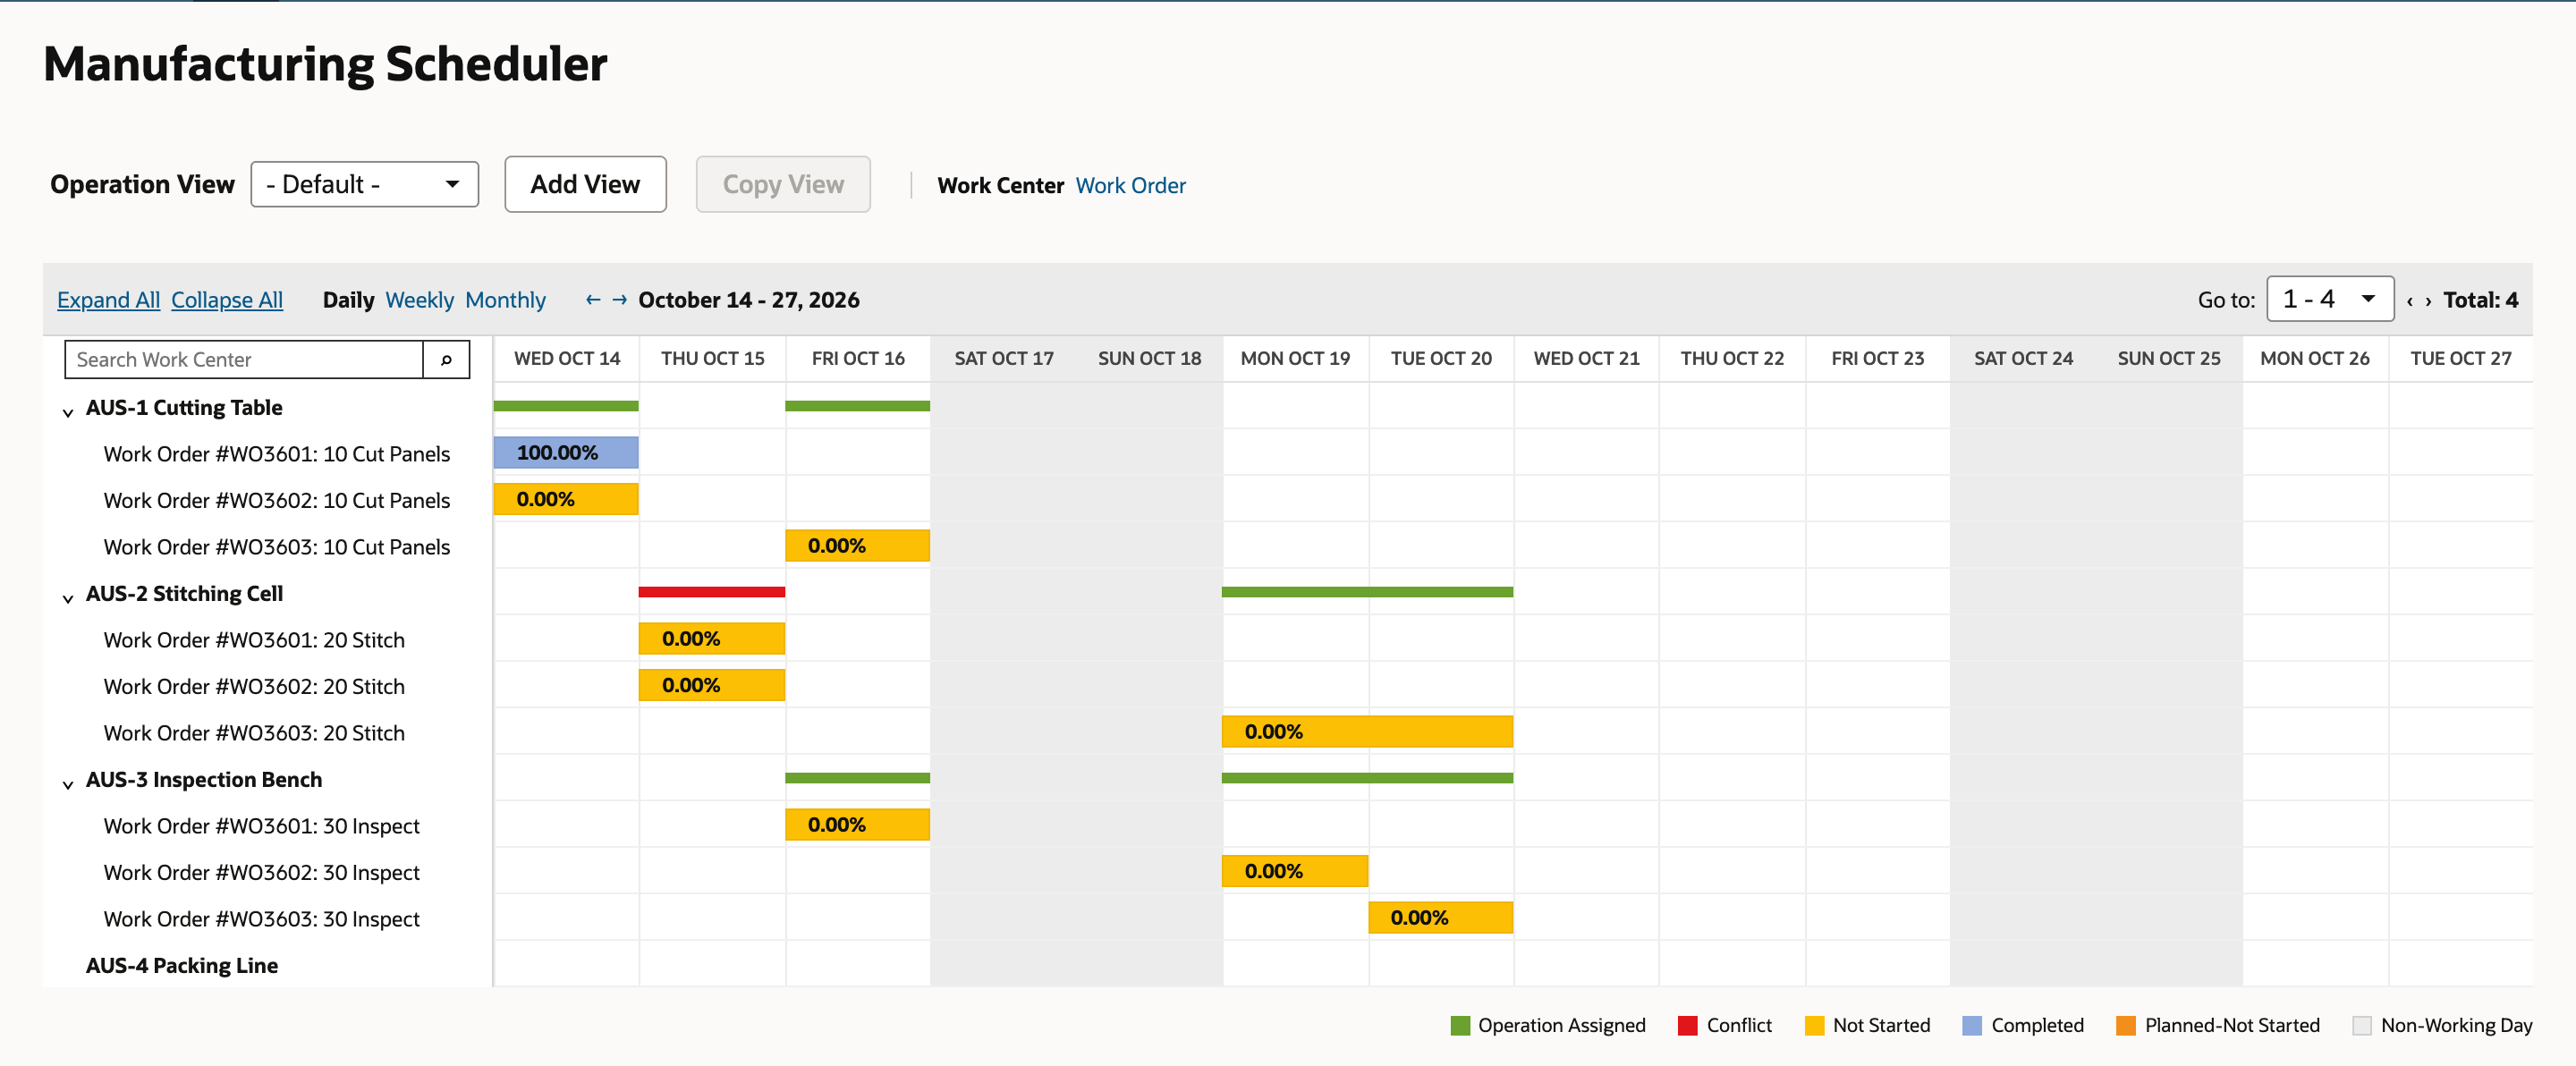Image resolution: width=2576 pixels, height=1066 pixels.
Task: Click the 100.00% completed bar for WO3601
Action: point(566,453)
